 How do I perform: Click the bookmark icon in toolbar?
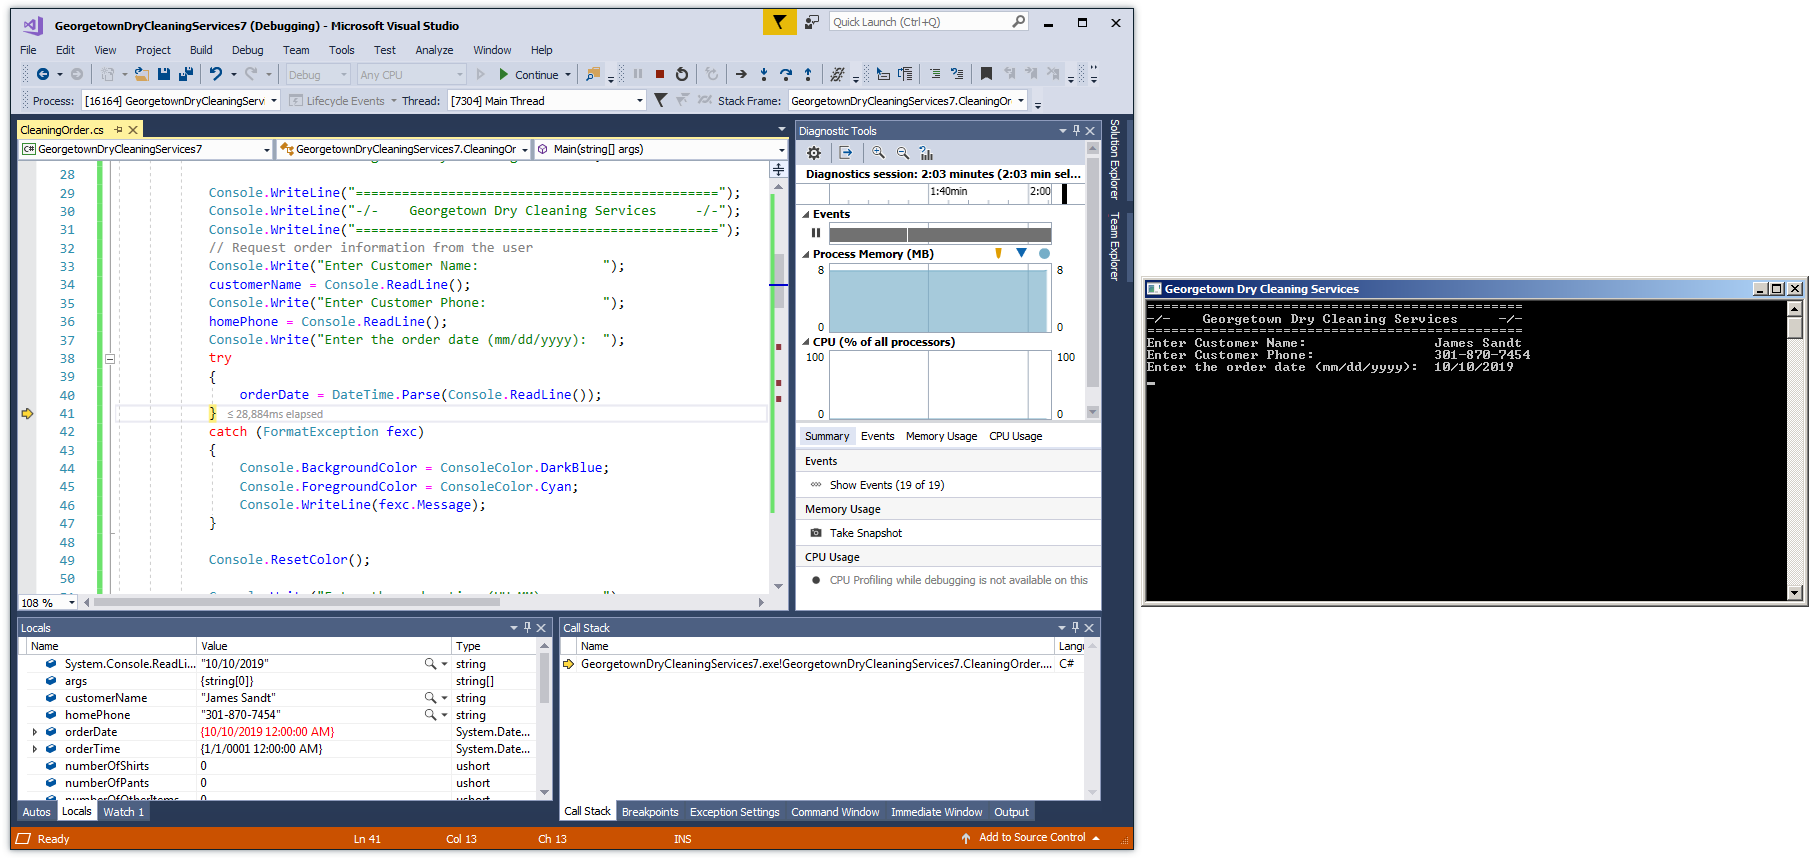click(x=986, y=74)
